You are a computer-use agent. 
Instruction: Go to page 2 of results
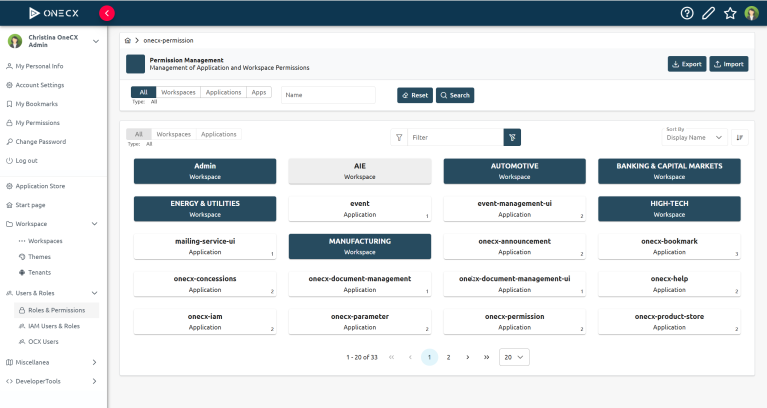click(x=448, y=357)
